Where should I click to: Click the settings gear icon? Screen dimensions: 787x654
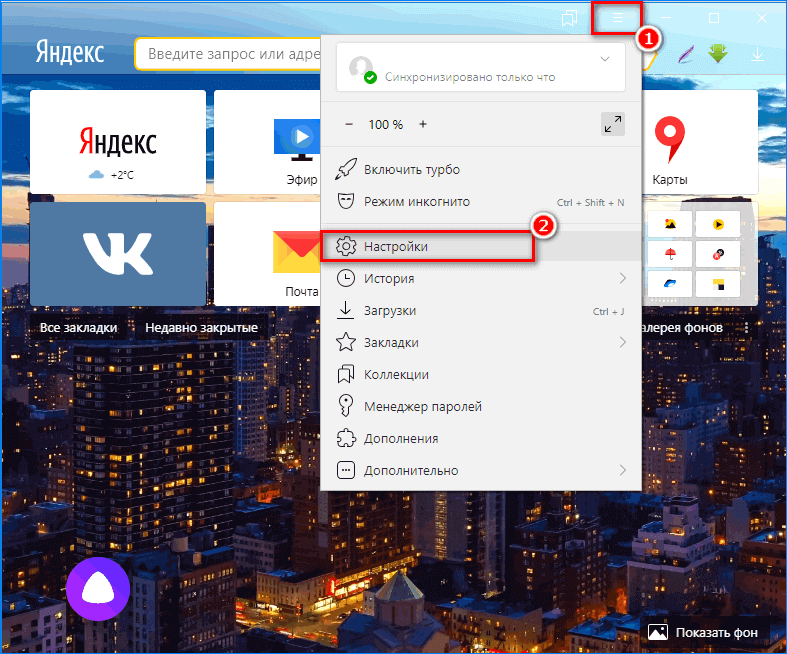point(346,246)
